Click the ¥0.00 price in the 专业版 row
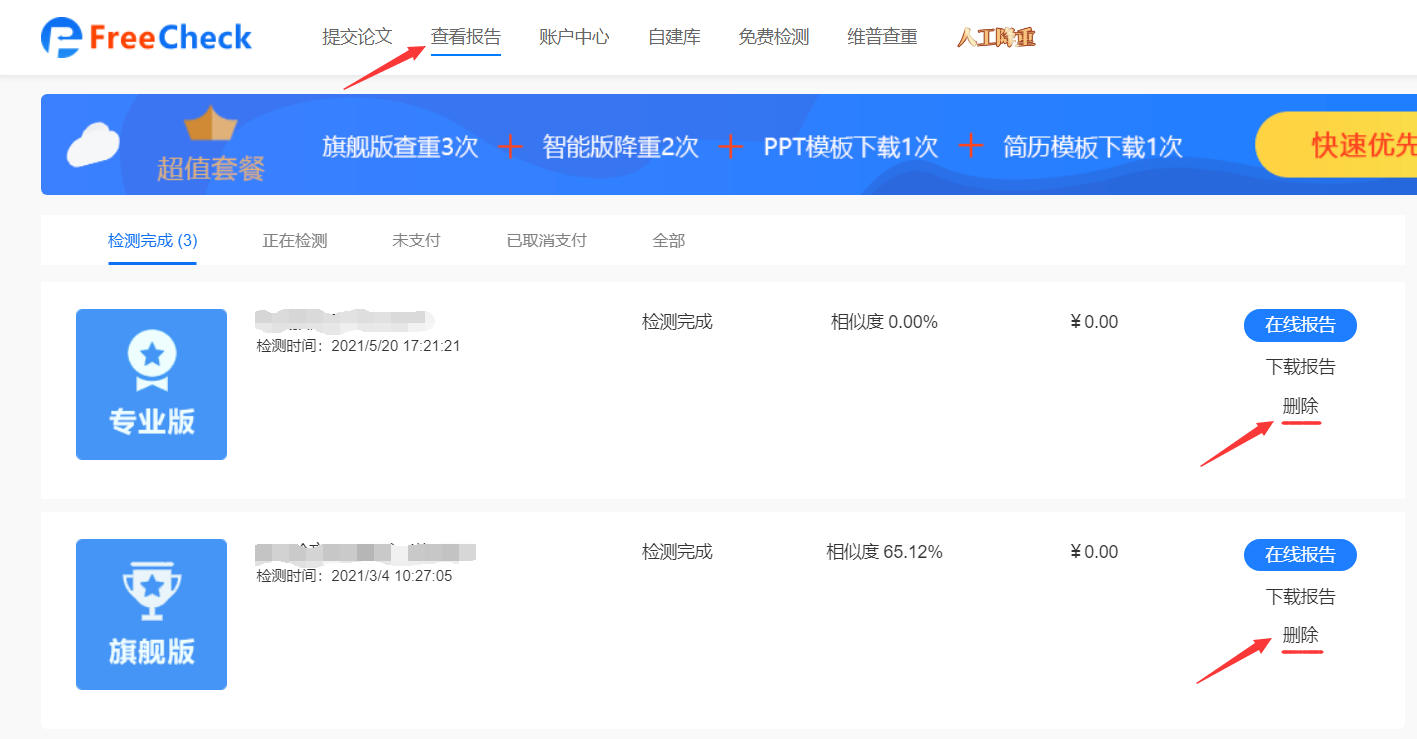 [x=1094, y=322]
